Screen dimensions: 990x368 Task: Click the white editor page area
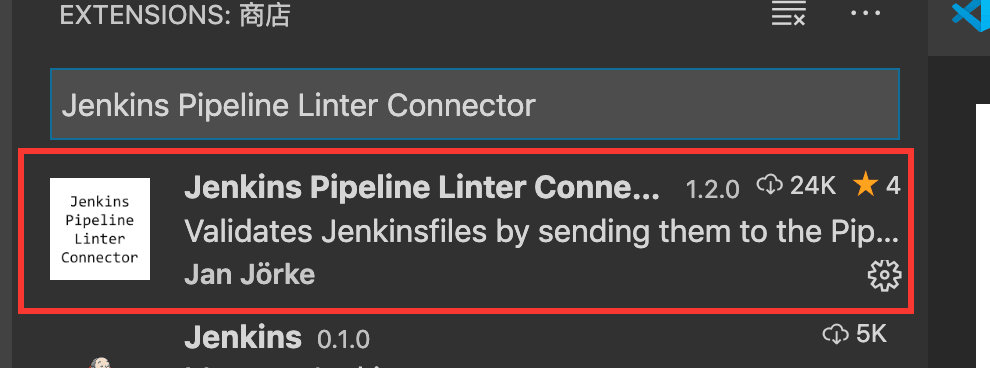click(x=982, y=235)
